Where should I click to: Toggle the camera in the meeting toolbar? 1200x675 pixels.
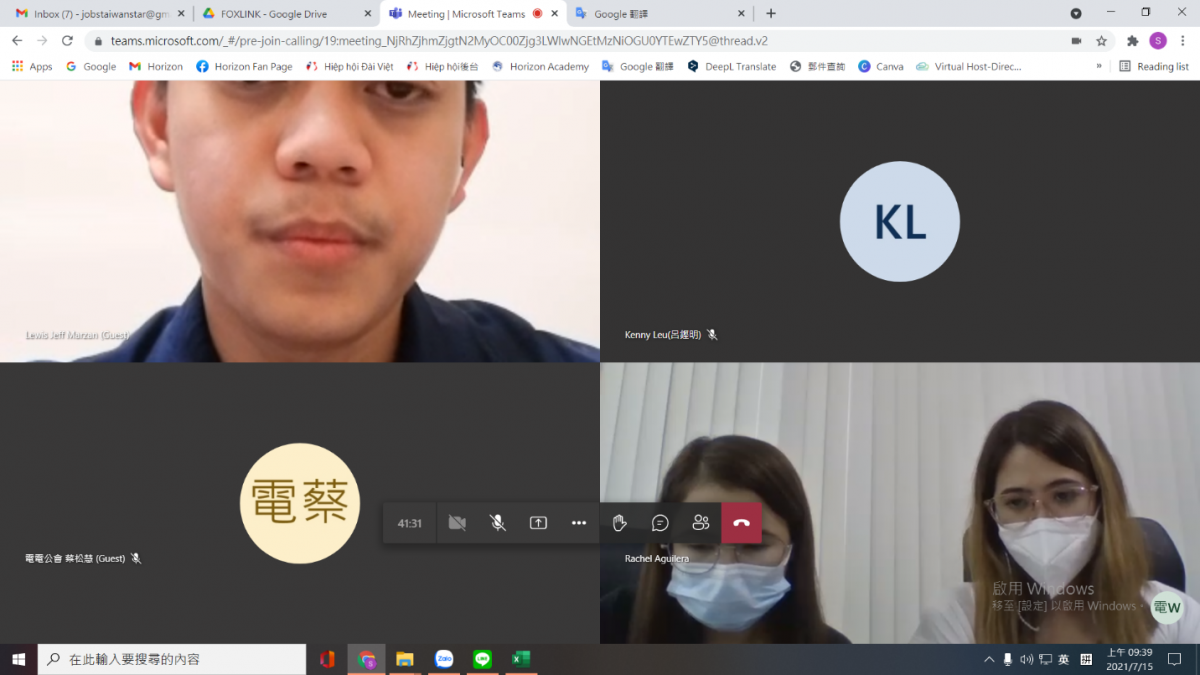[457, 523]
